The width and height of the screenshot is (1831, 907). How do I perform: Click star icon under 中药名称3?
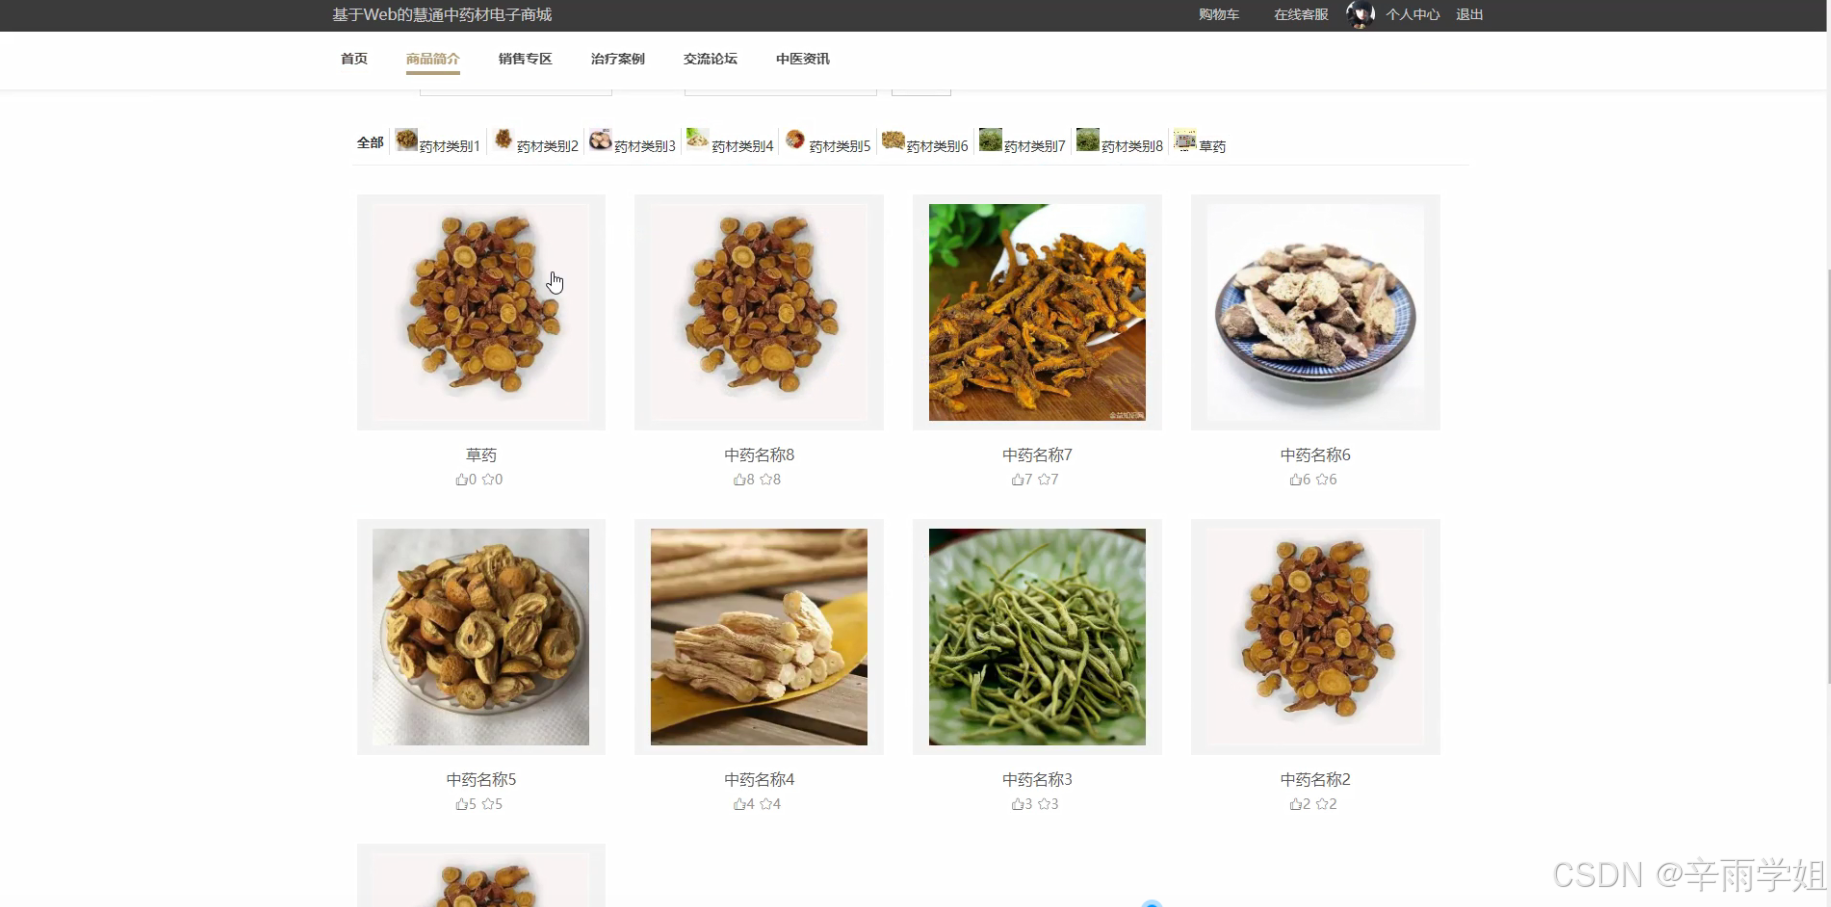[1043, 804]
